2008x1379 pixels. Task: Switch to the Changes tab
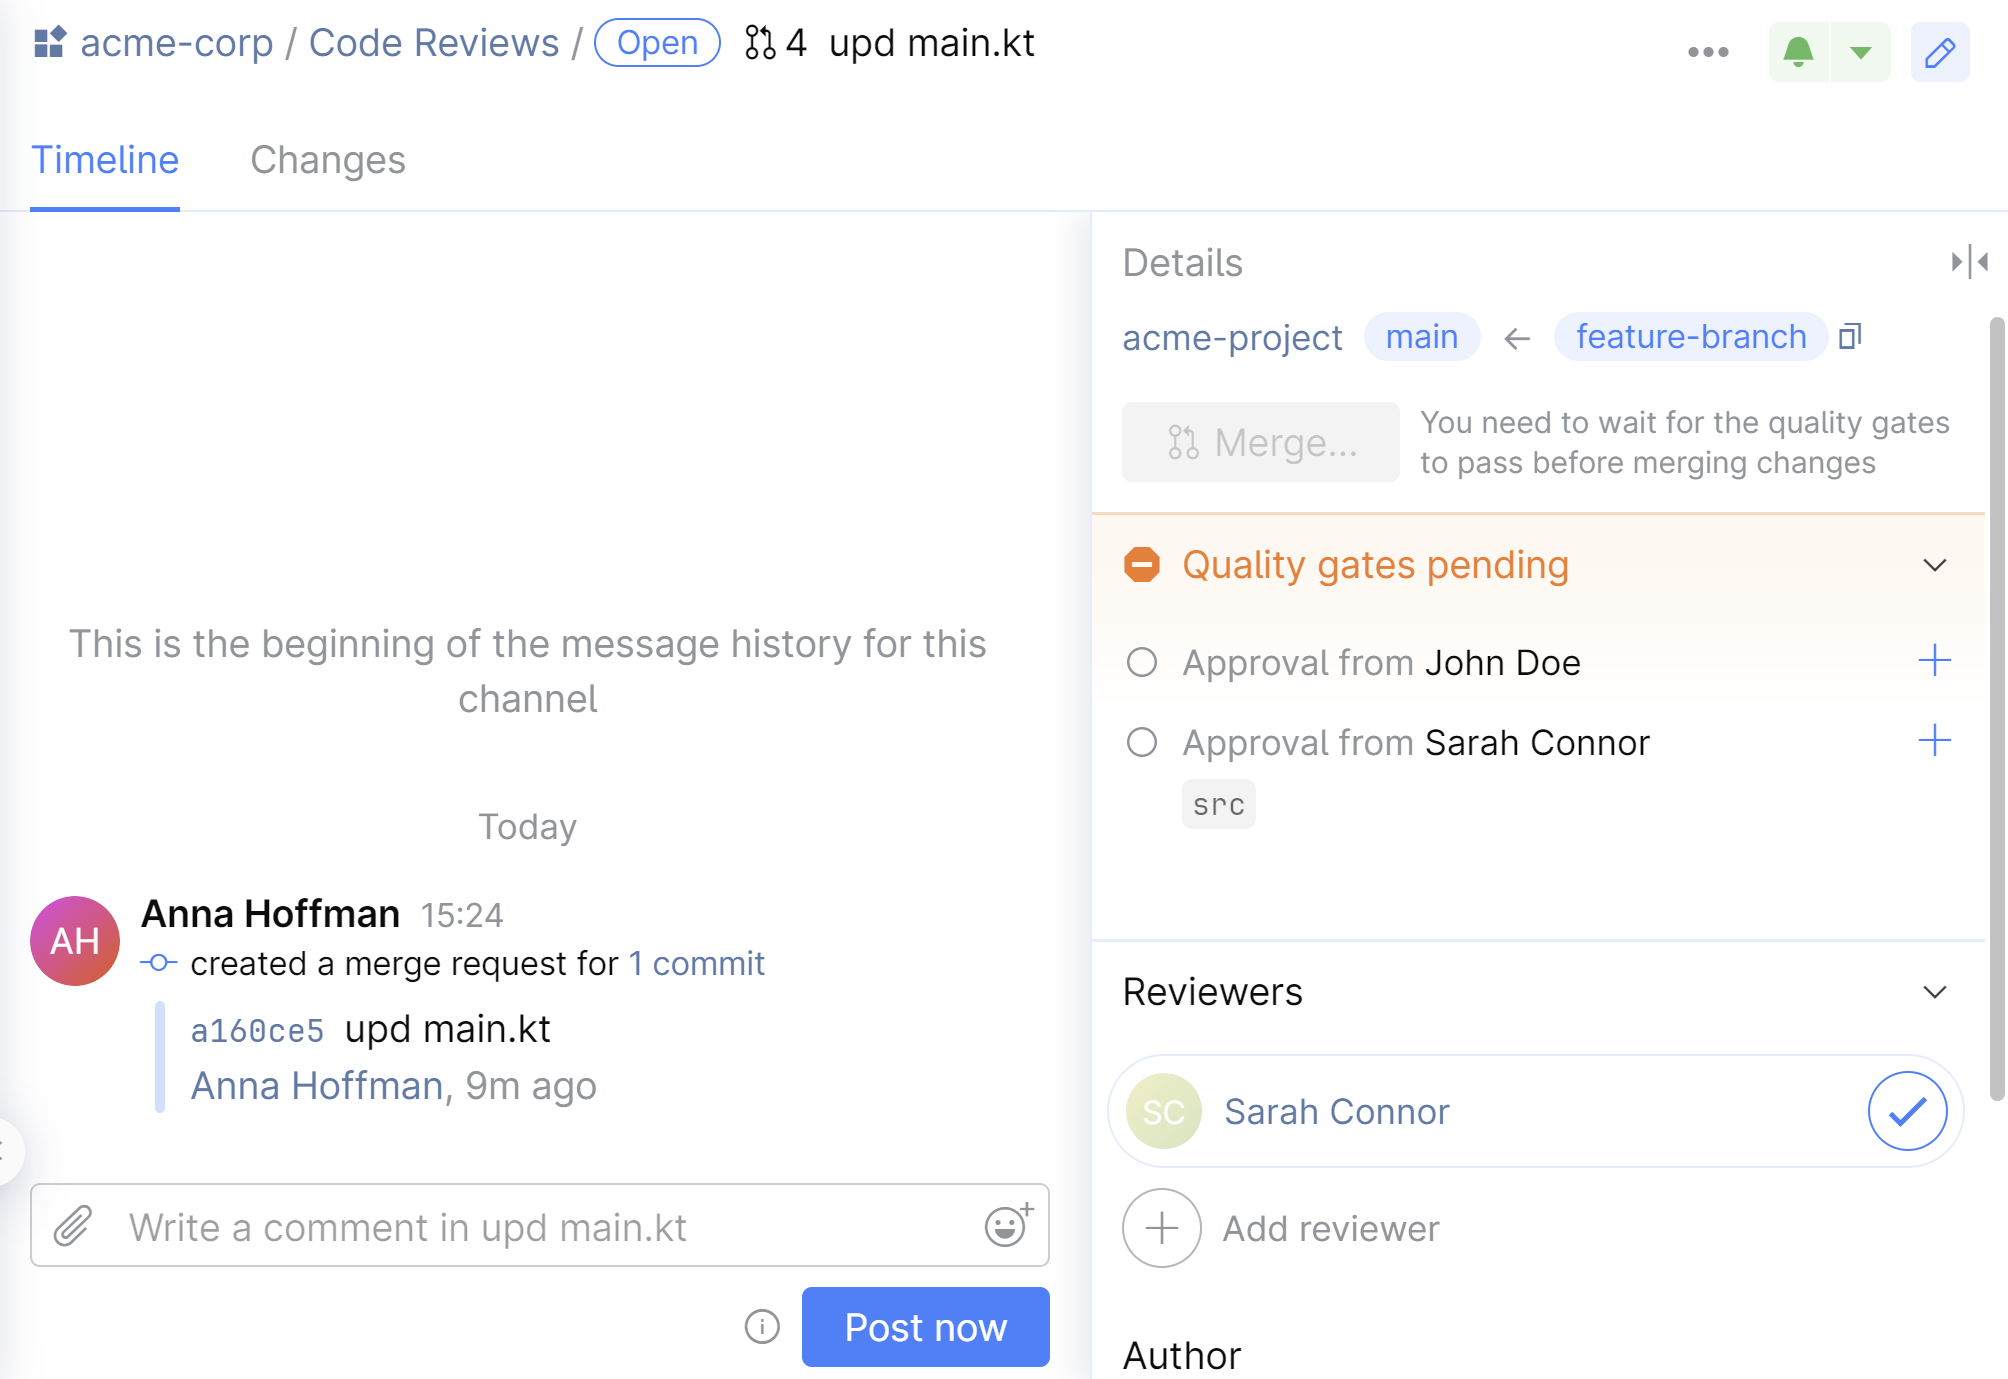click(x=327, y=160)
